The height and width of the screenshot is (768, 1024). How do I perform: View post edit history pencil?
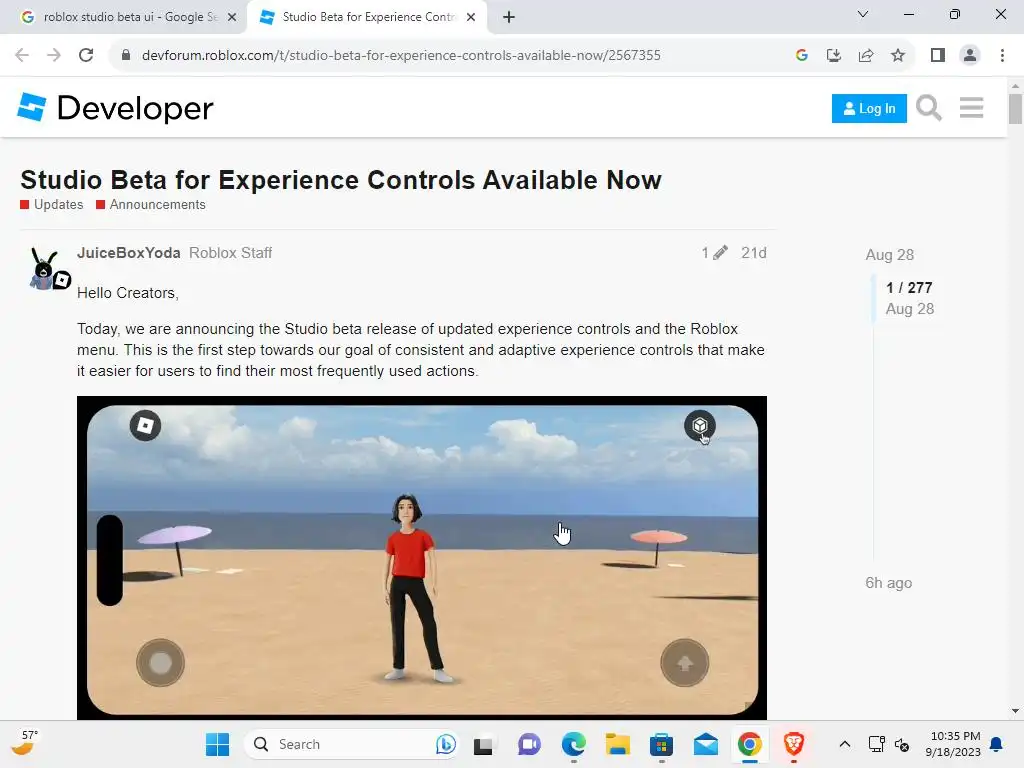[x=714, y=253]
